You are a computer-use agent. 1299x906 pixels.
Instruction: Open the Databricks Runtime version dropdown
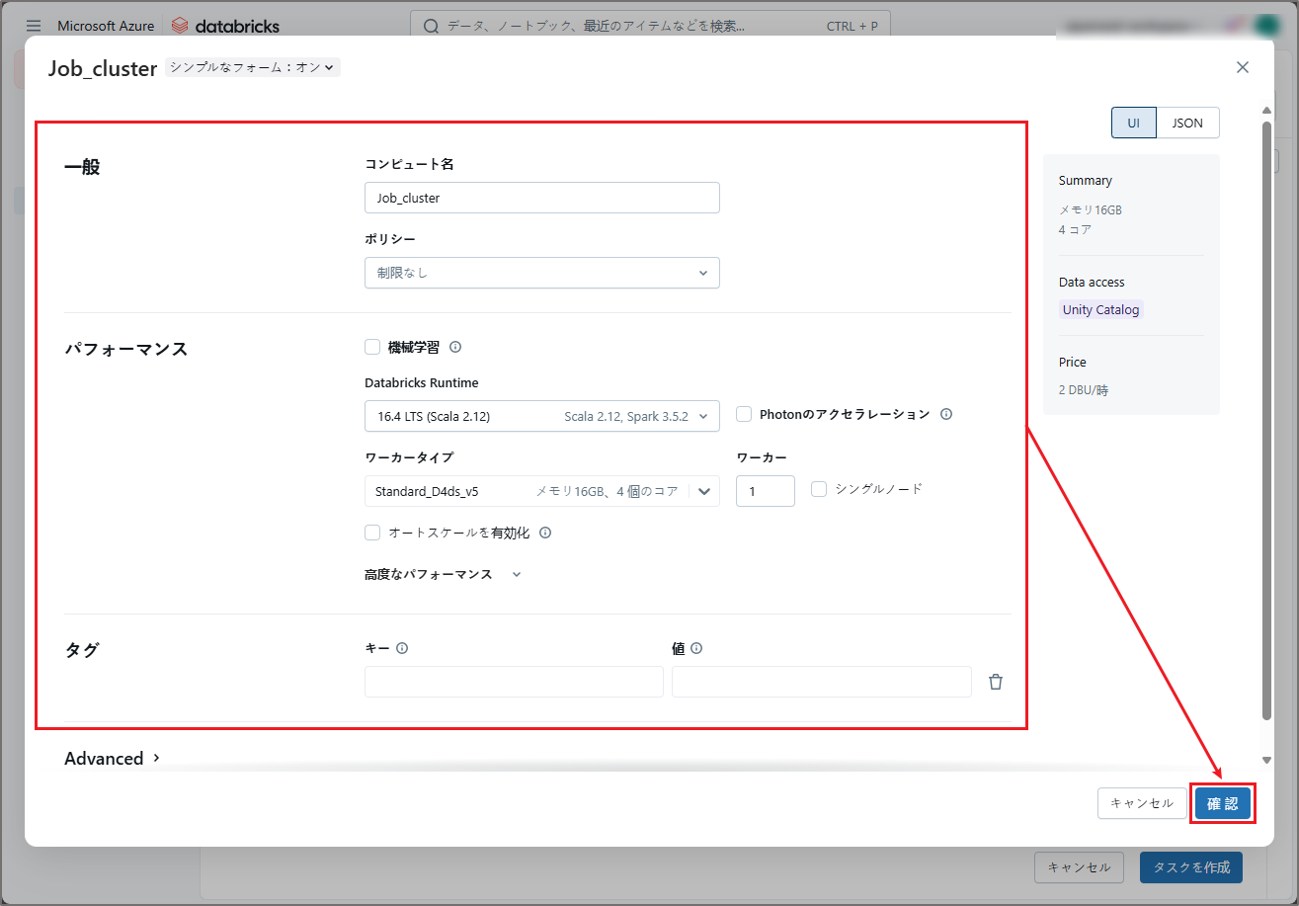[541, 416]
